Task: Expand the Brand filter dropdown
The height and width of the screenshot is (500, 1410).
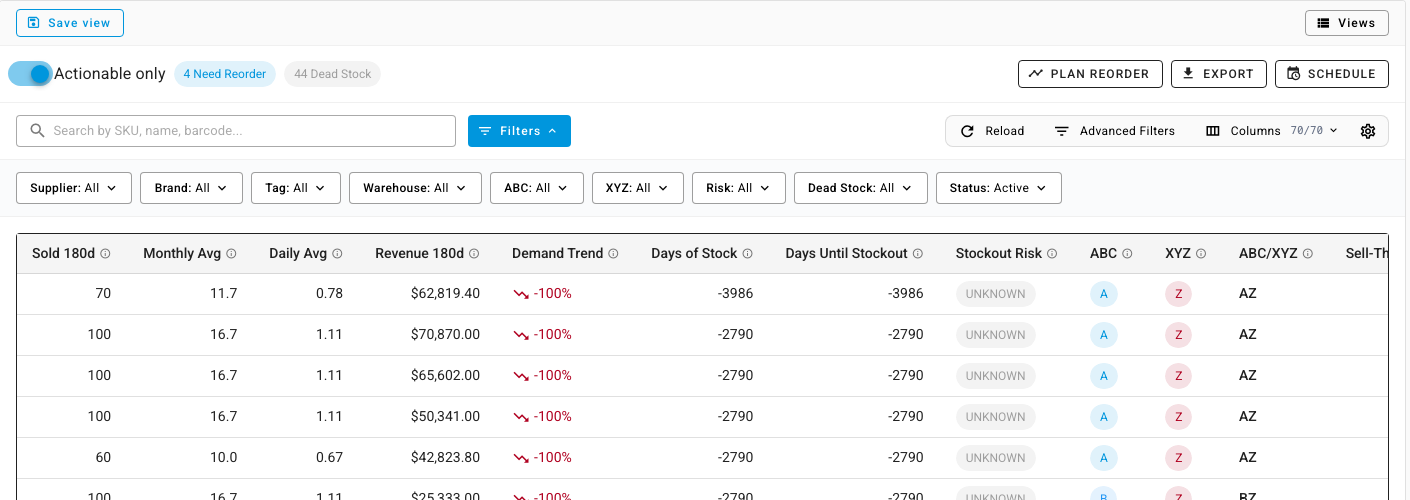Action: (191, 188)
